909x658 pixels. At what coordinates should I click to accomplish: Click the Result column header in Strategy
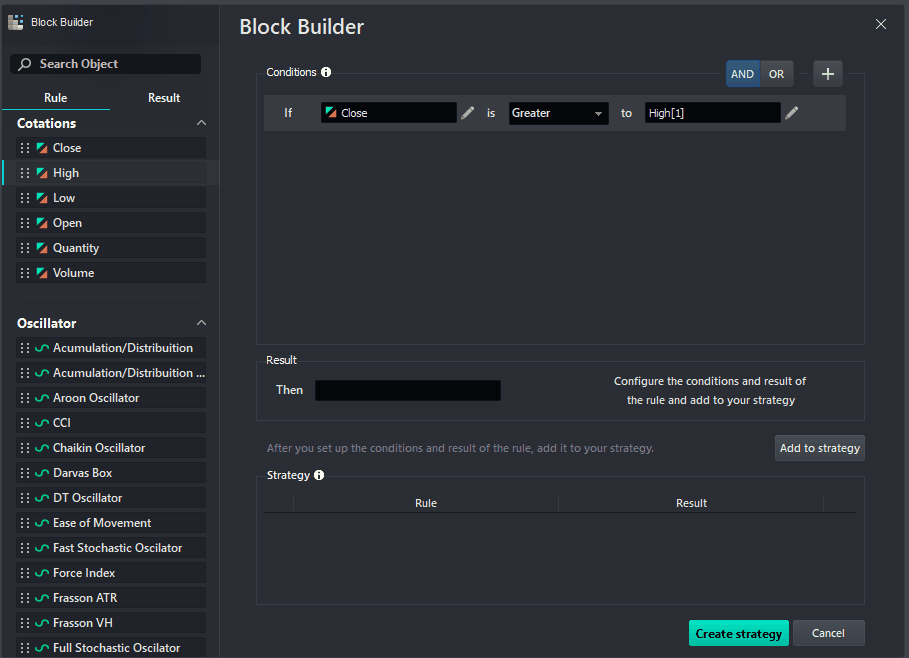691,503
